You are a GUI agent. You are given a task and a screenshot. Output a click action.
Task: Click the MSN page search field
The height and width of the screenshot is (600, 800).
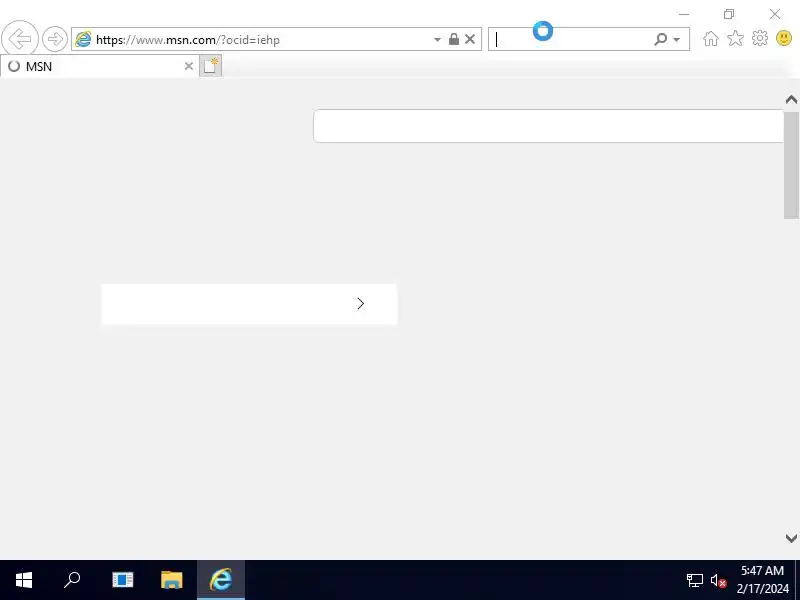coord(548,126)
